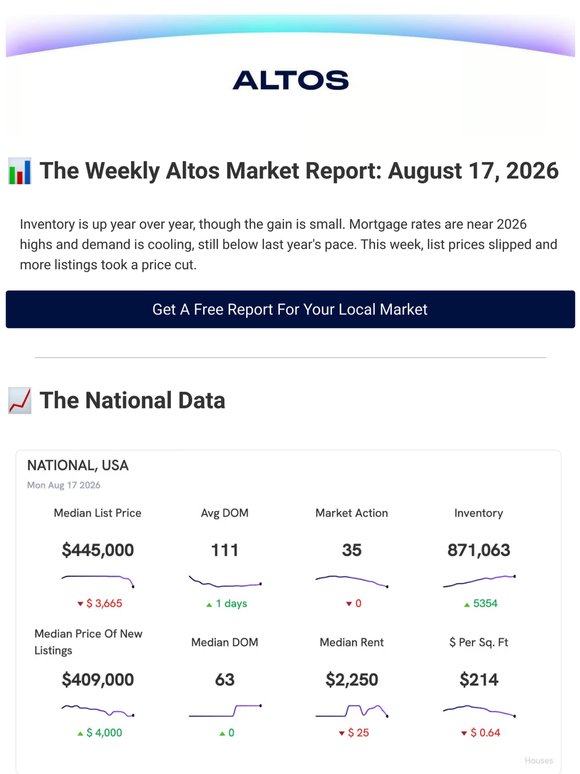Viewport: 580px width, 774px height.
Task: Click the red down arrow next to $ 25
Action: [341, 733]
